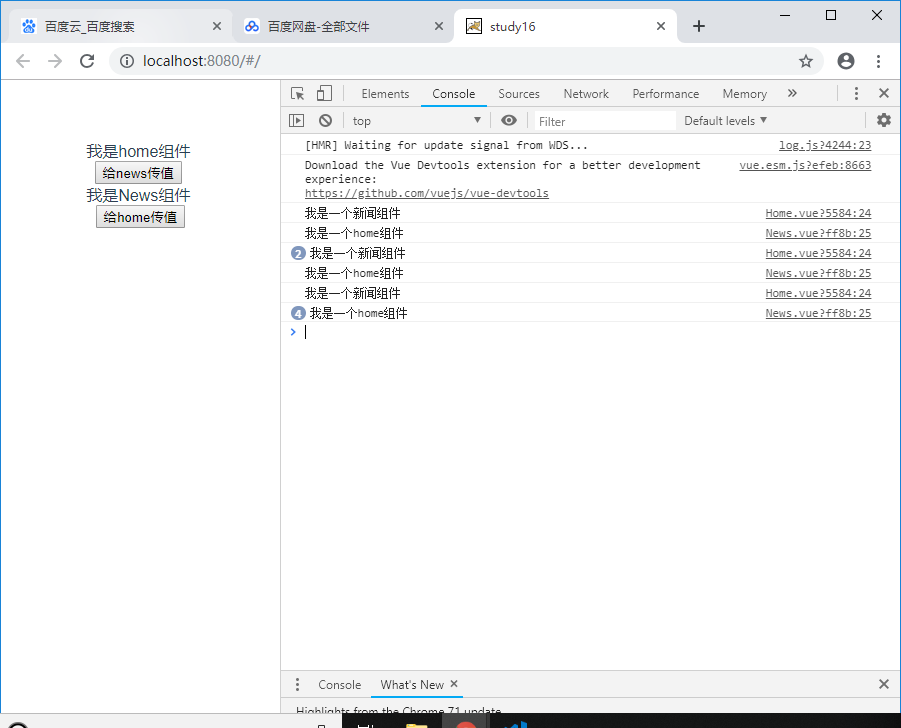Switch to the Network tab
Screen dimensions: 901x728
click(586, 94)
